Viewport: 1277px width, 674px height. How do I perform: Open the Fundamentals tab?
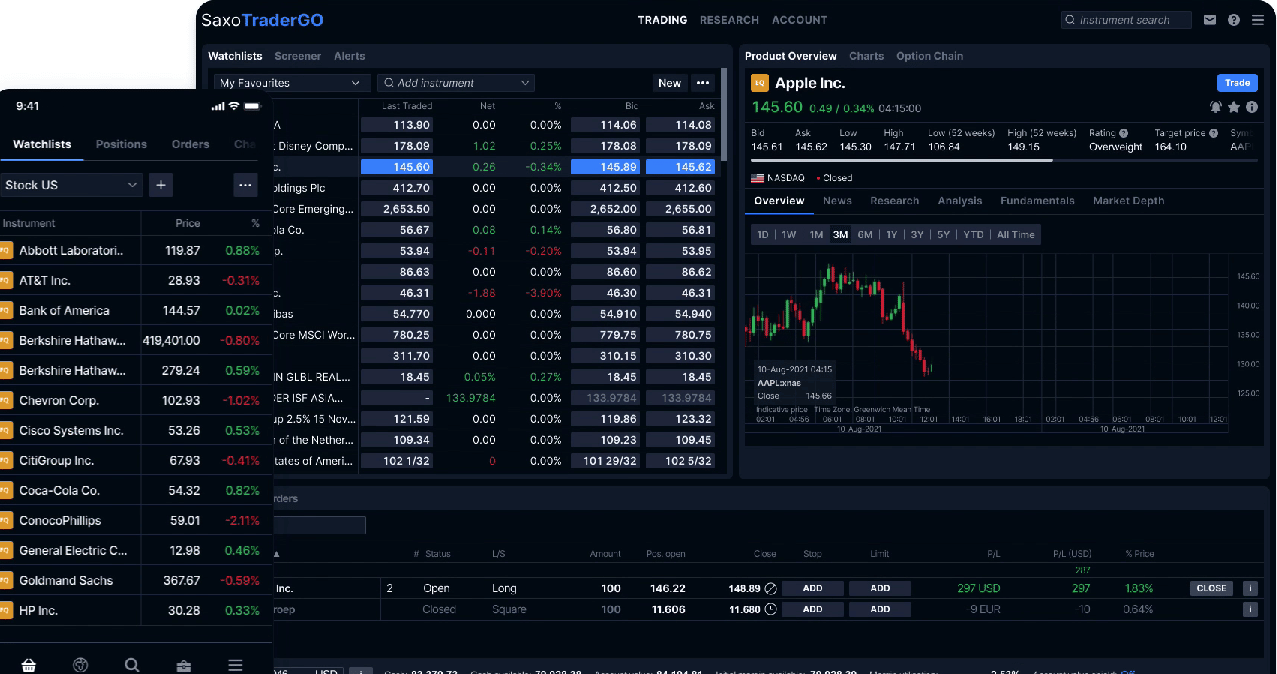[x=1037, y=201]
